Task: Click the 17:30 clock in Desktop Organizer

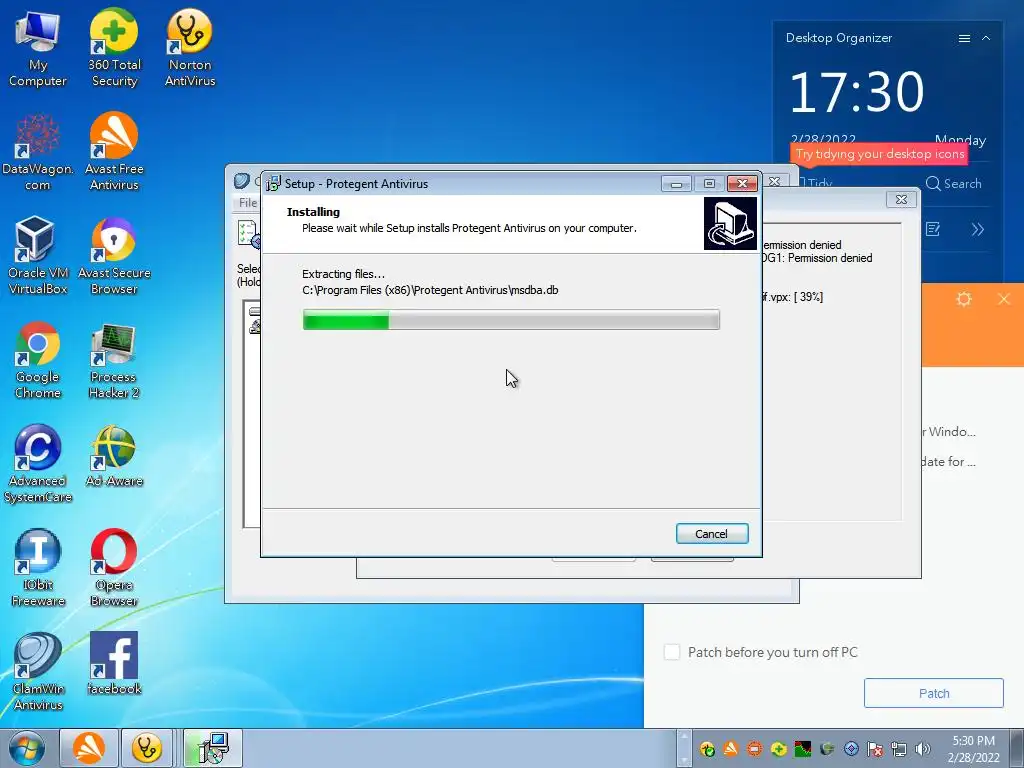Action: [857, 91]
